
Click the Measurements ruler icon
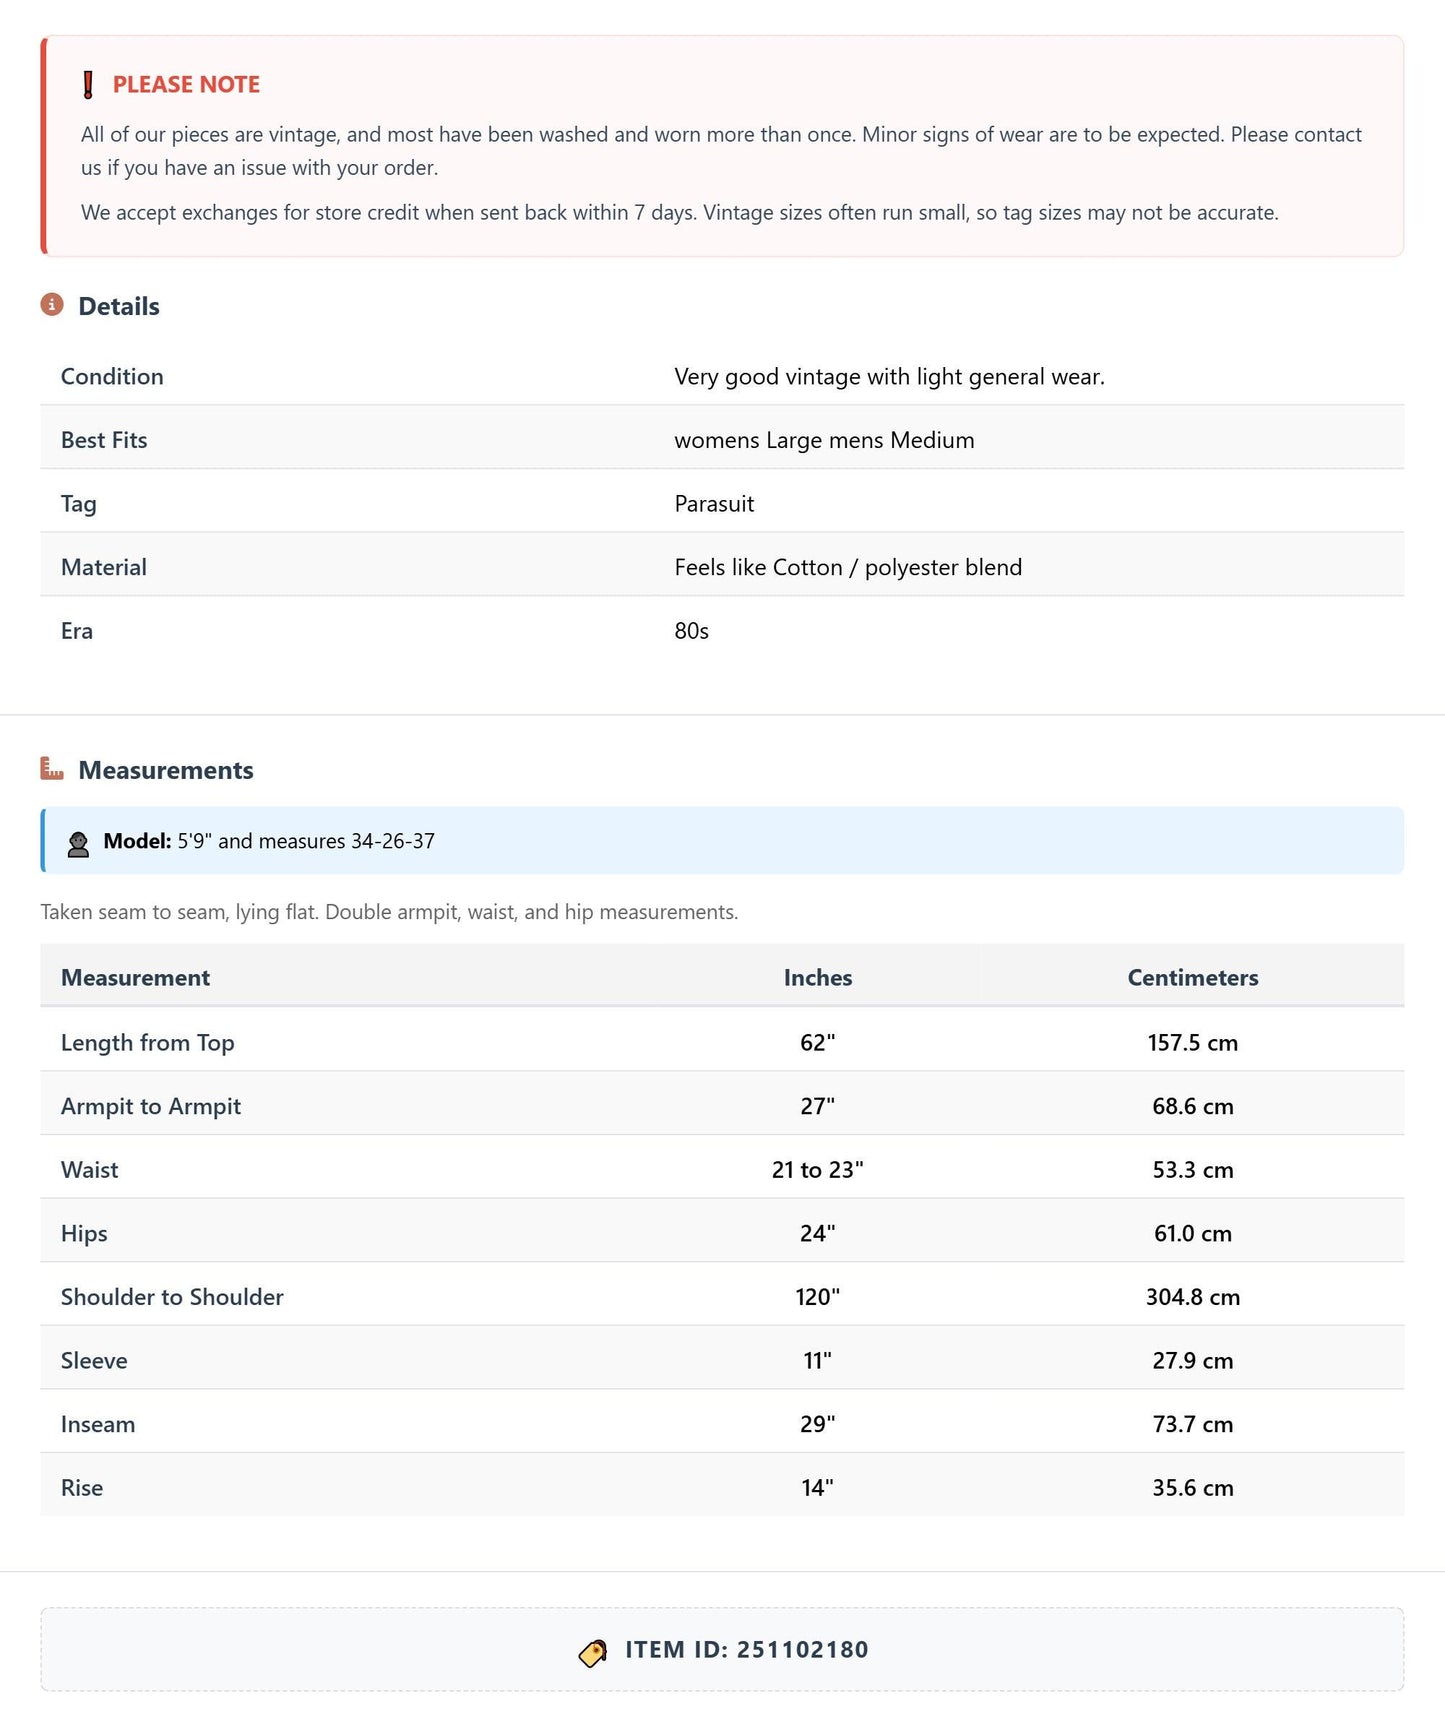click(52, 769)
